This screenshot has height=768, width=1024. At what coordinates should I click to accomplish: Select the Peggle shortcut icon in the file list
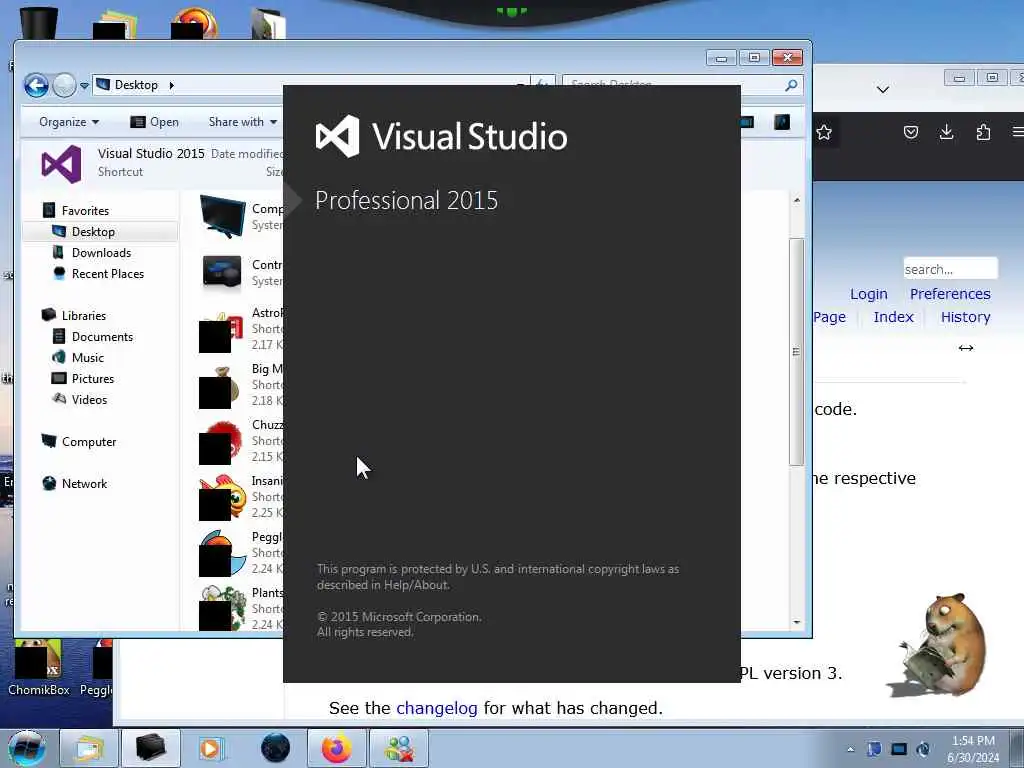223,554
